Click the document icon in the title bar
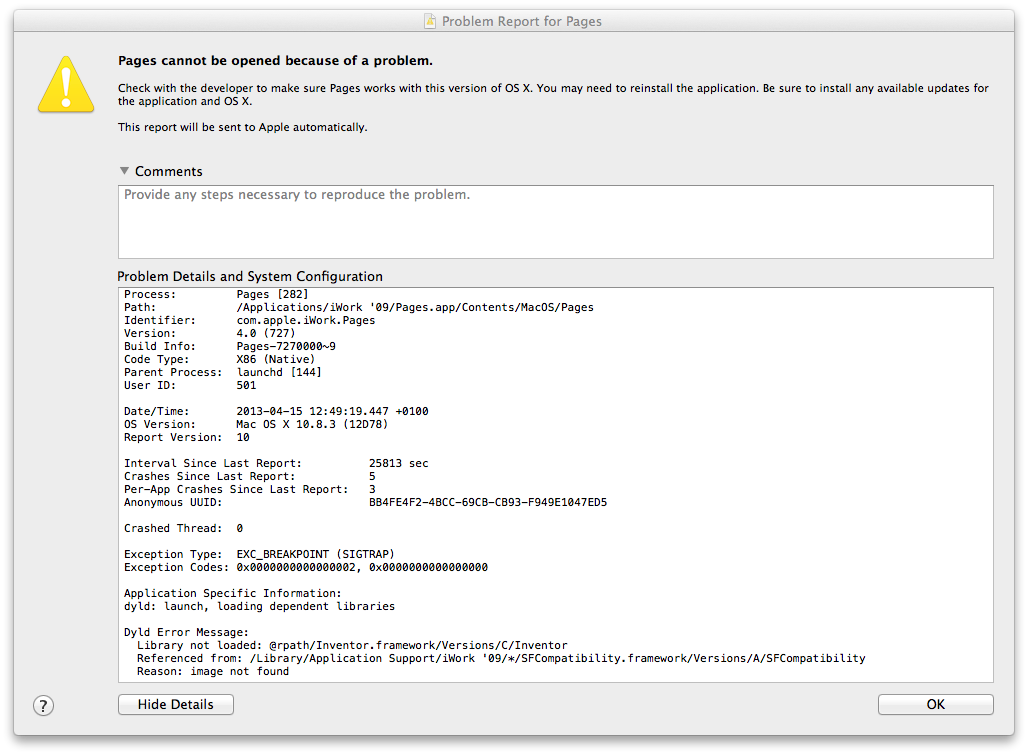The width and height of the screenshot is (1028, 755). point(430,21)
